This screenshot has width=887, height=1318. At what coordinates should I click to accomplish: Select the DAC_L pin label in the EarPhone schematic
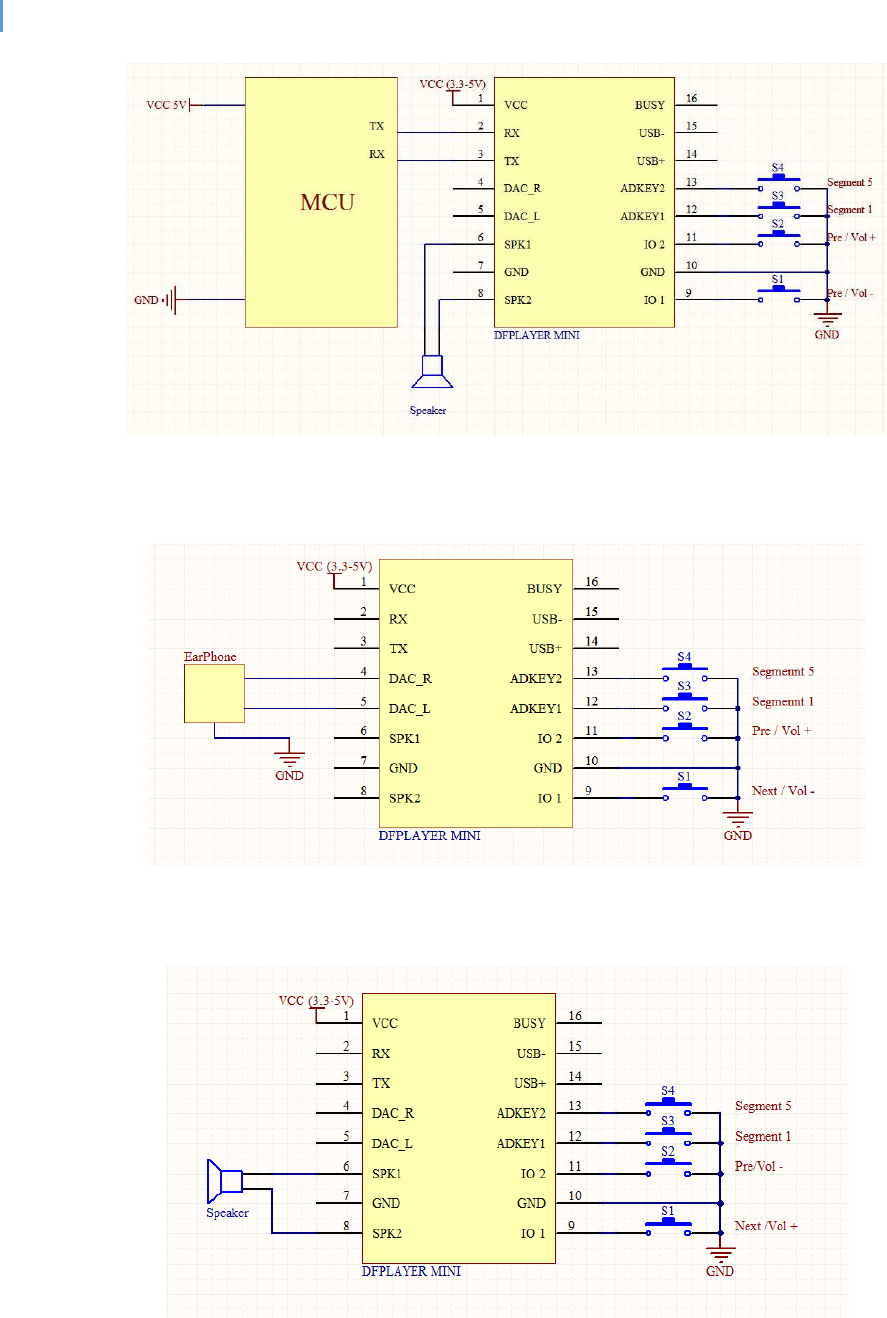pos(410,709)
